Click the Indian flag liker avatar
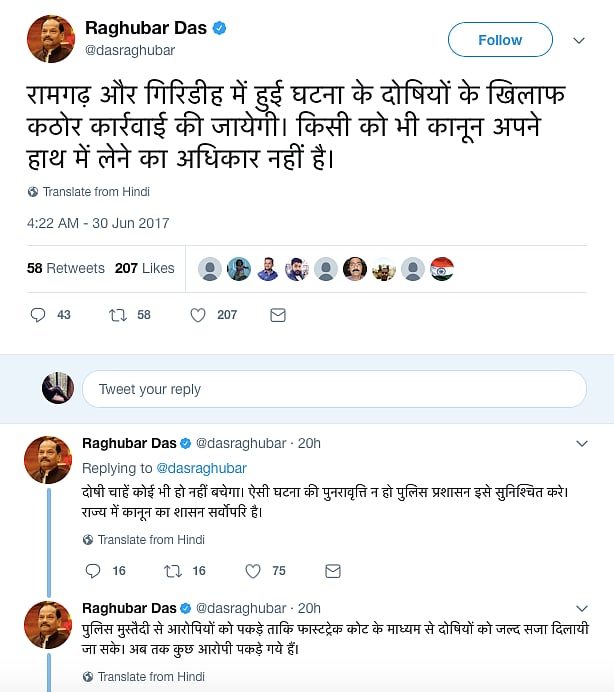The height and width of the screenshot is (692, 614). [442, 269]
